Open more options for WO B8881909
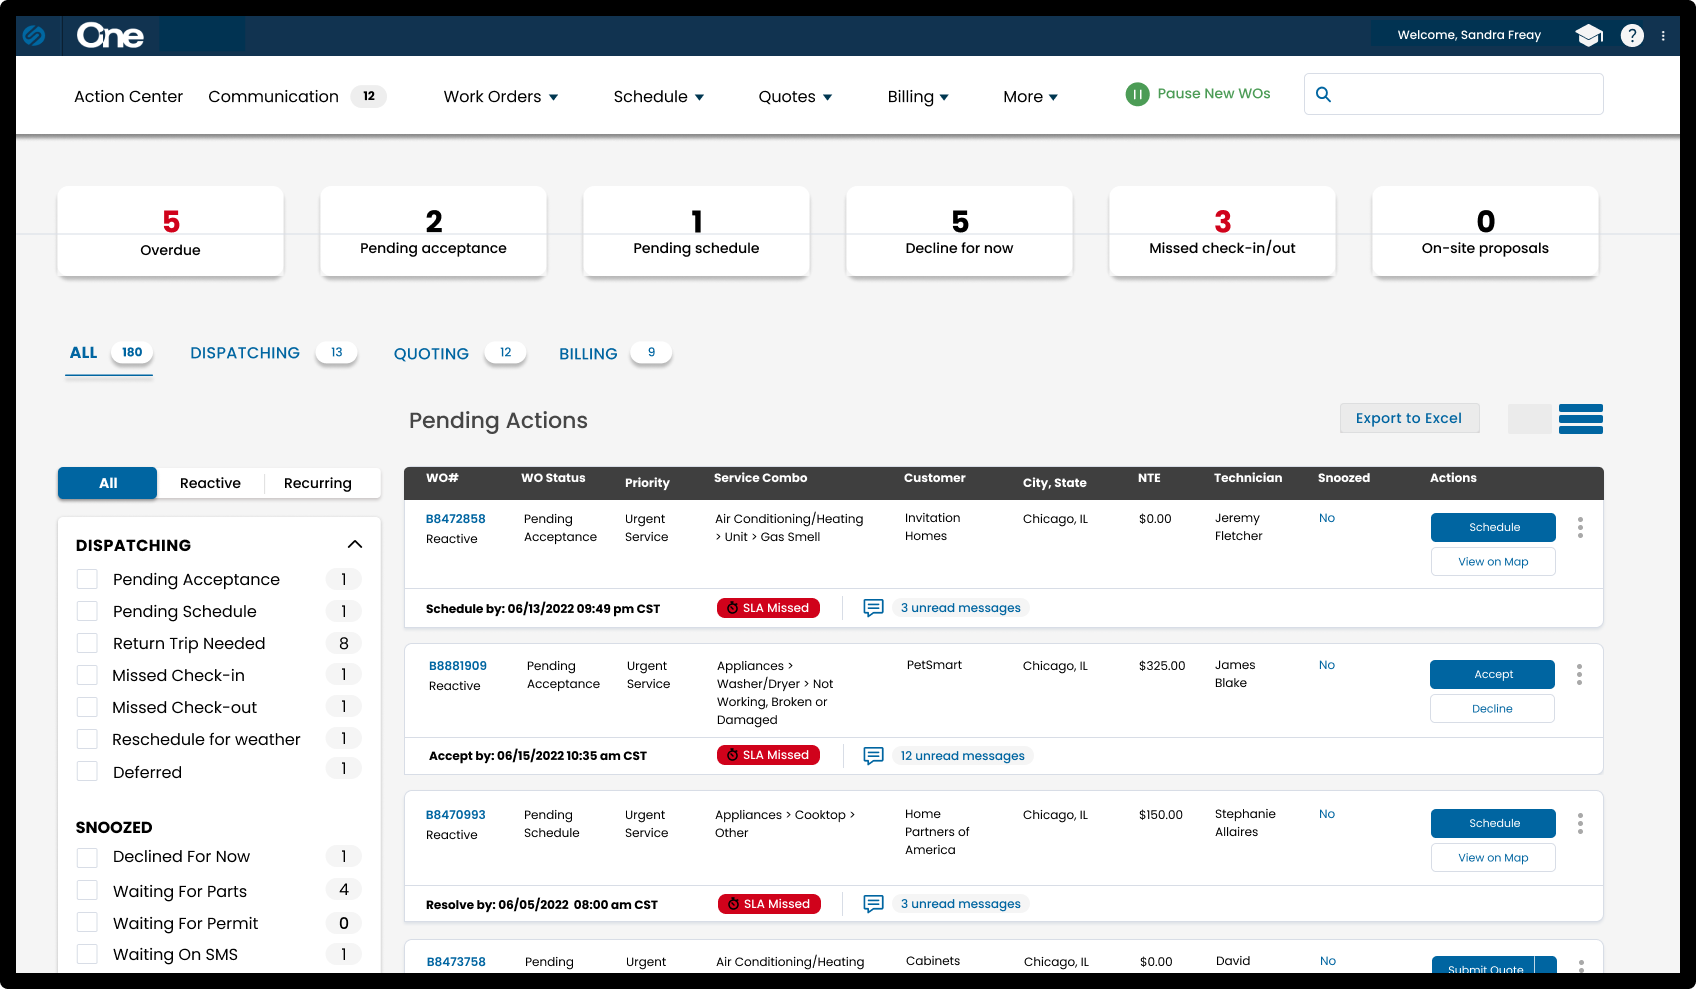This screenshot has width=1696, height=989. pyautogui.click(x=1579, y=675)
